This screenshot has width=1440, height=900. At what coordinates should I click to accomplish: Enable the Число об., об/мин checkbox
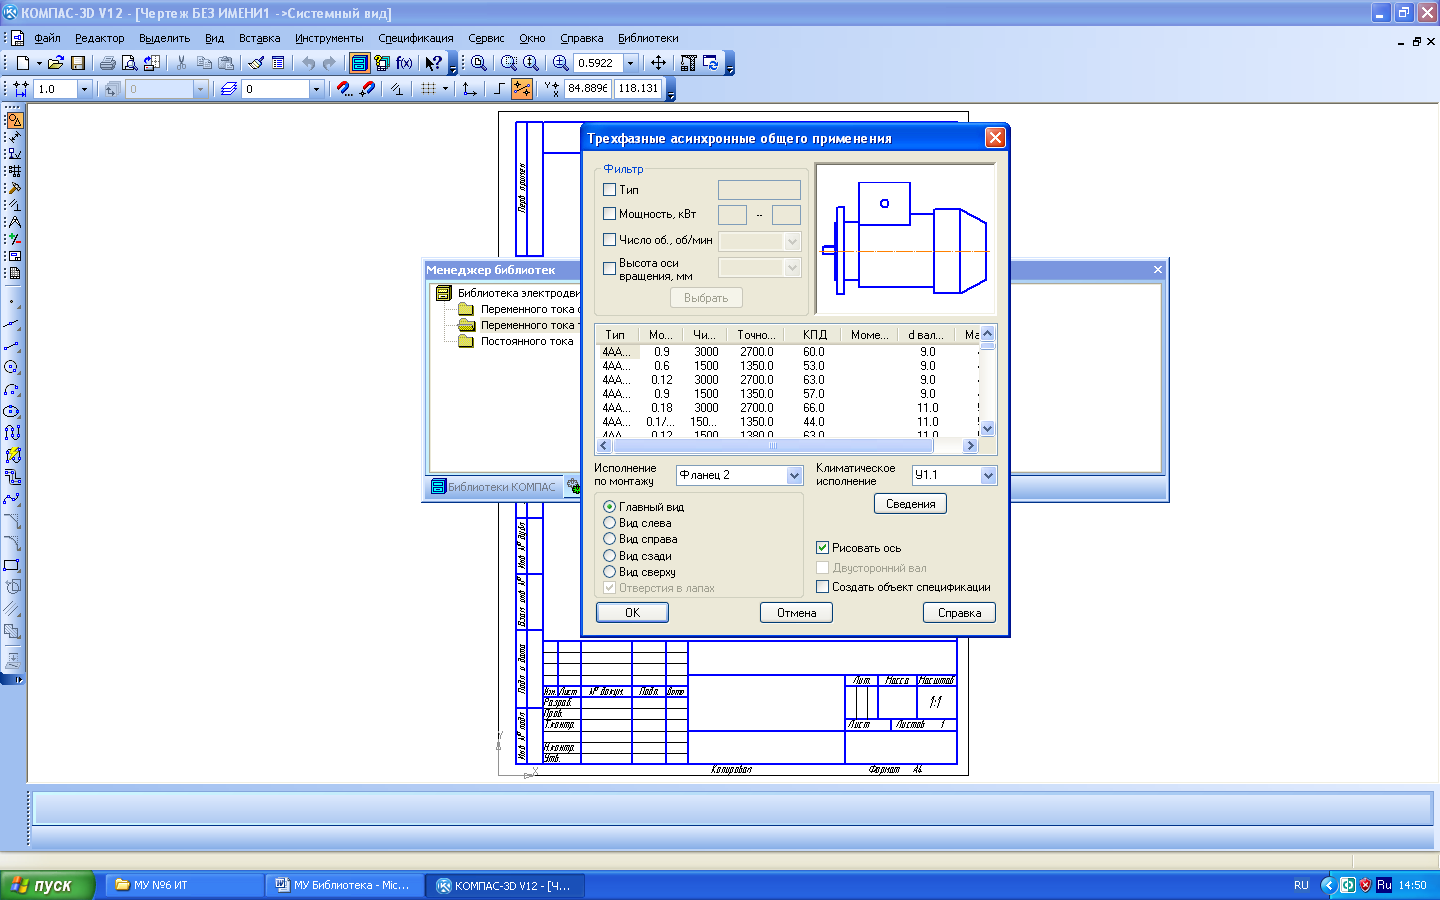tap(609, 239)
